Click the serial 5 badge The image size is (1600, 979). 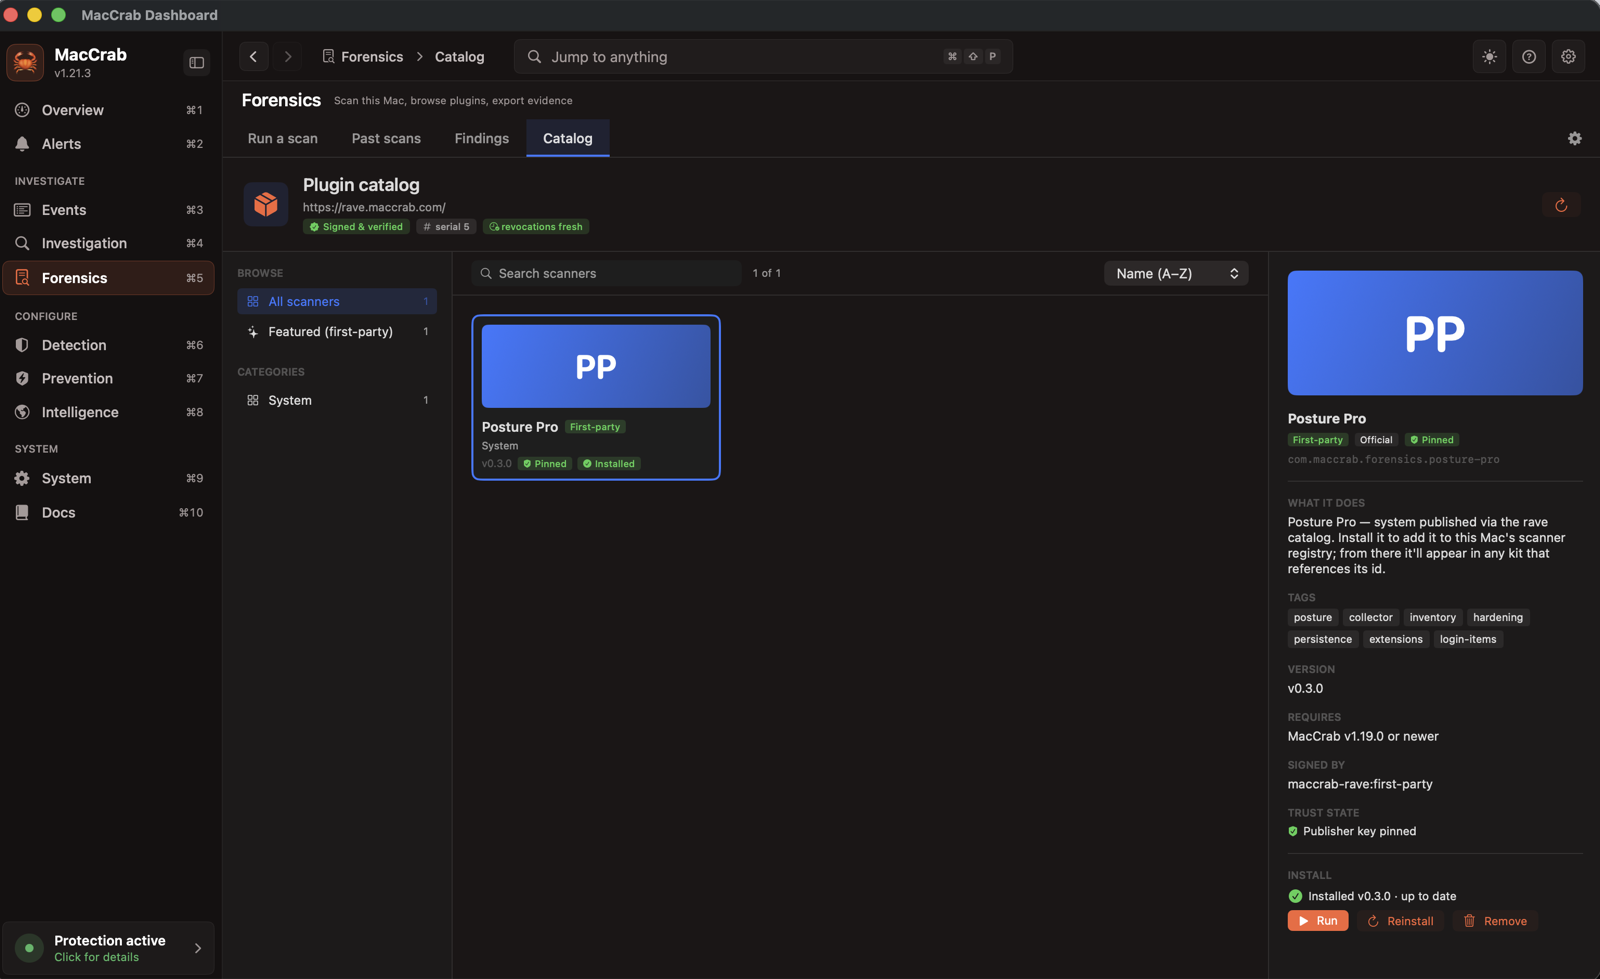tap(446, 227)
